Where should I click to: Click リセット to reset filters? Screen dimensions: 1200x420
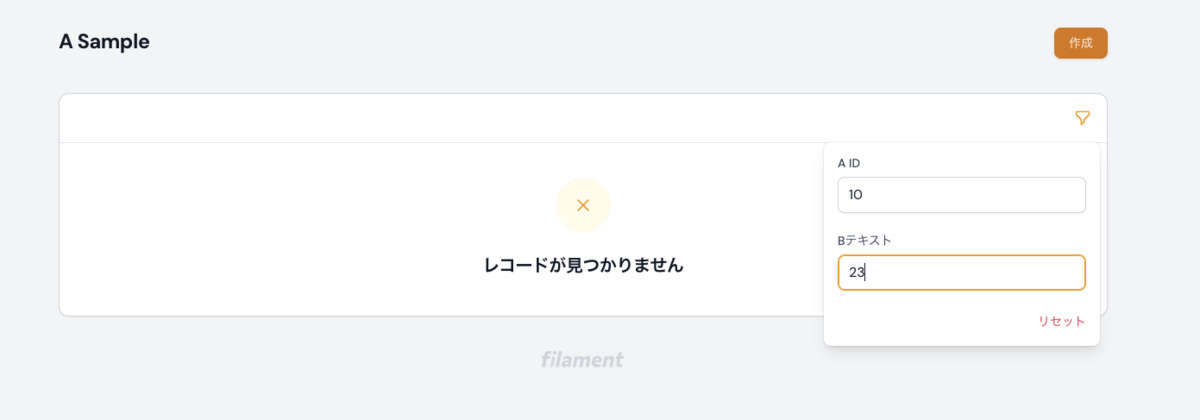pos(1061,321)
